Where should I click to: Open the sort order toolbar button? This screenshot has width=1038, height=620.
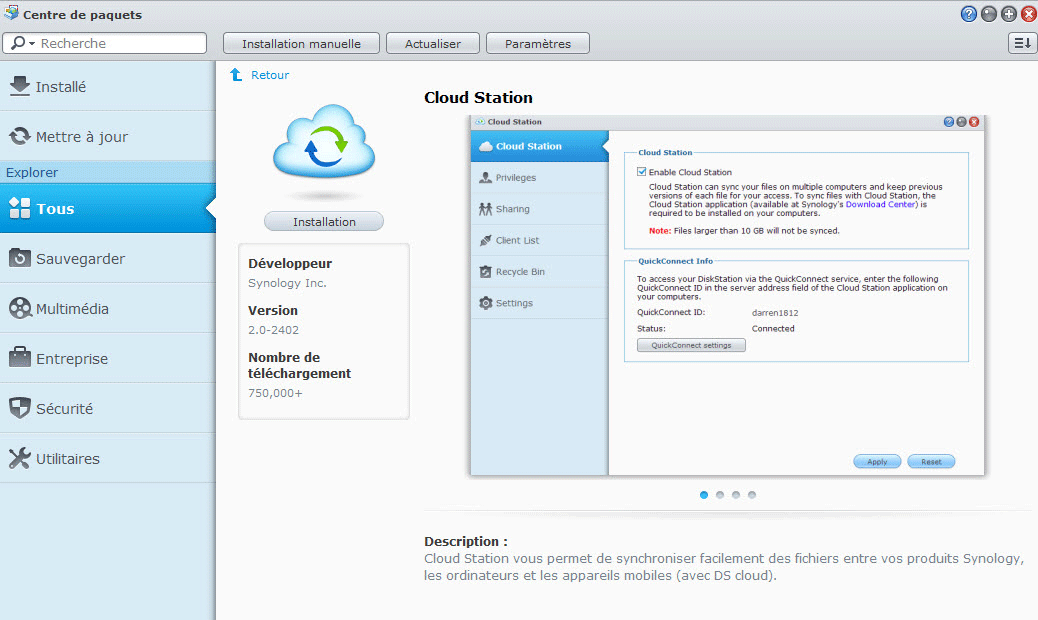pos(1022,43)
